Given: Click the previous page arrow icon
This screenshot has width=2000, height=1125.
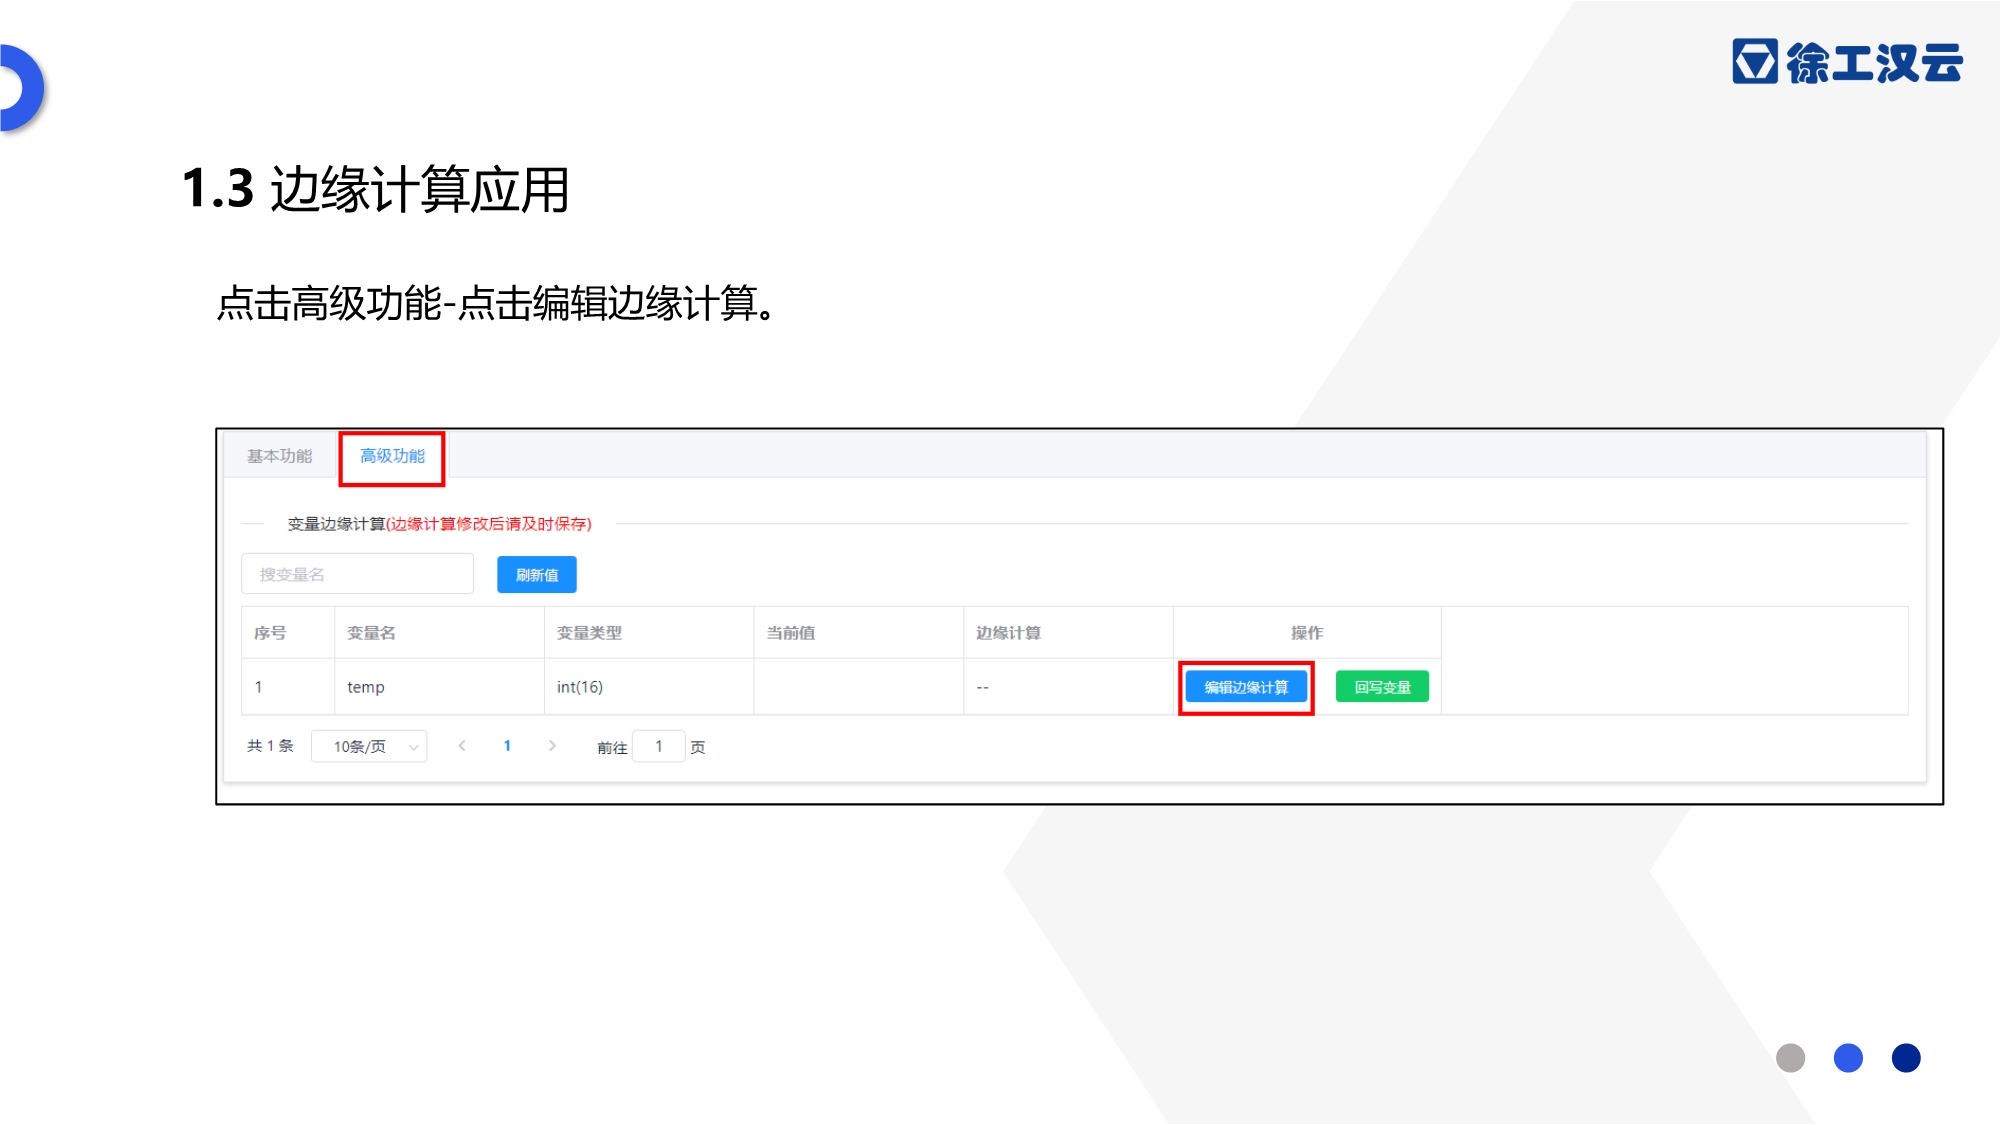Looking at the screenshot, I should tap(462, 746).
